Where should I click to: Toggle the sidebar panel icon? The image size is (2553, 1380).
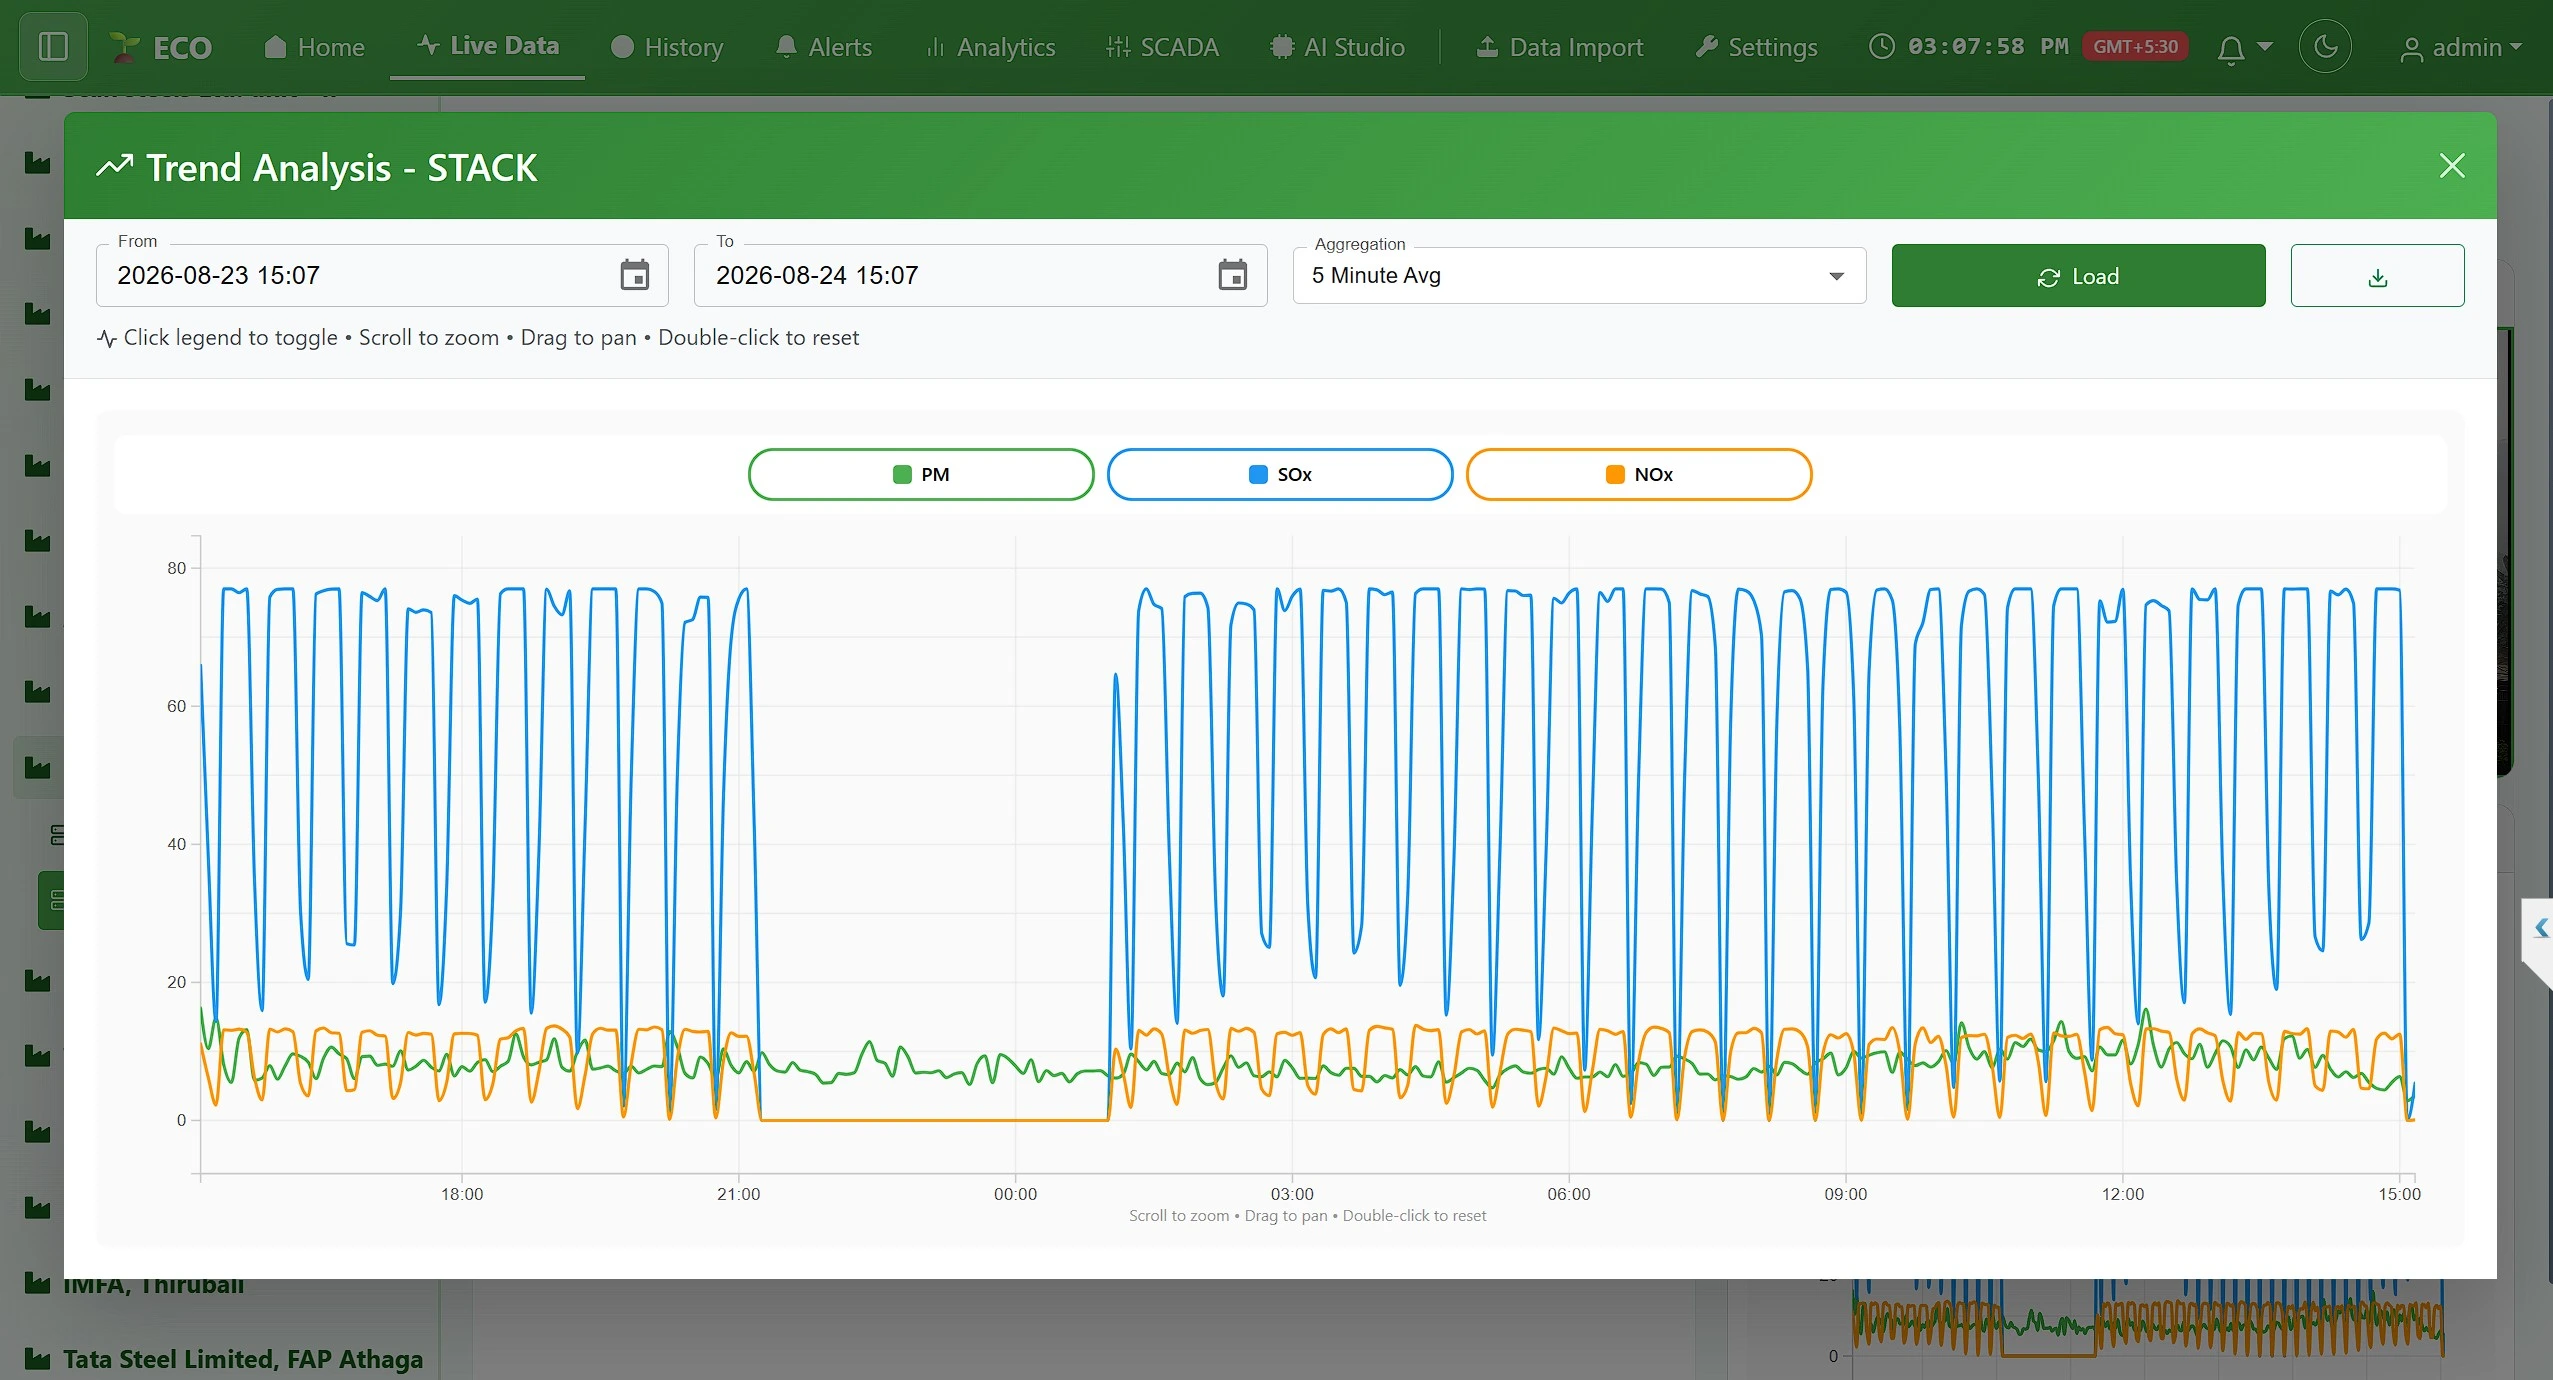[x=53, y=47]
